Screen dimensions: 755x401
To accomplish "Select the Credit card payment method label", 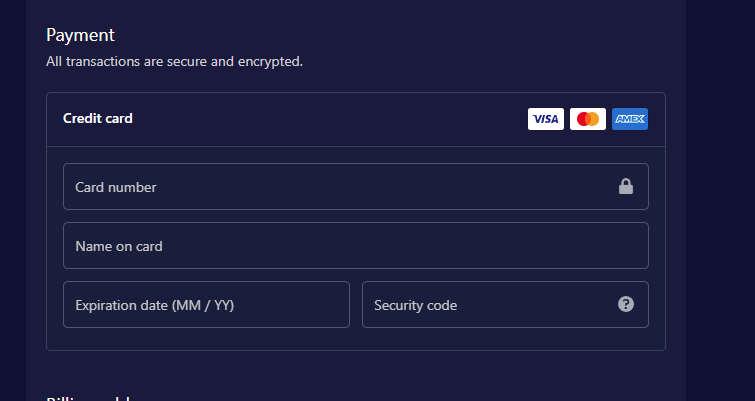I will [98, 119].
